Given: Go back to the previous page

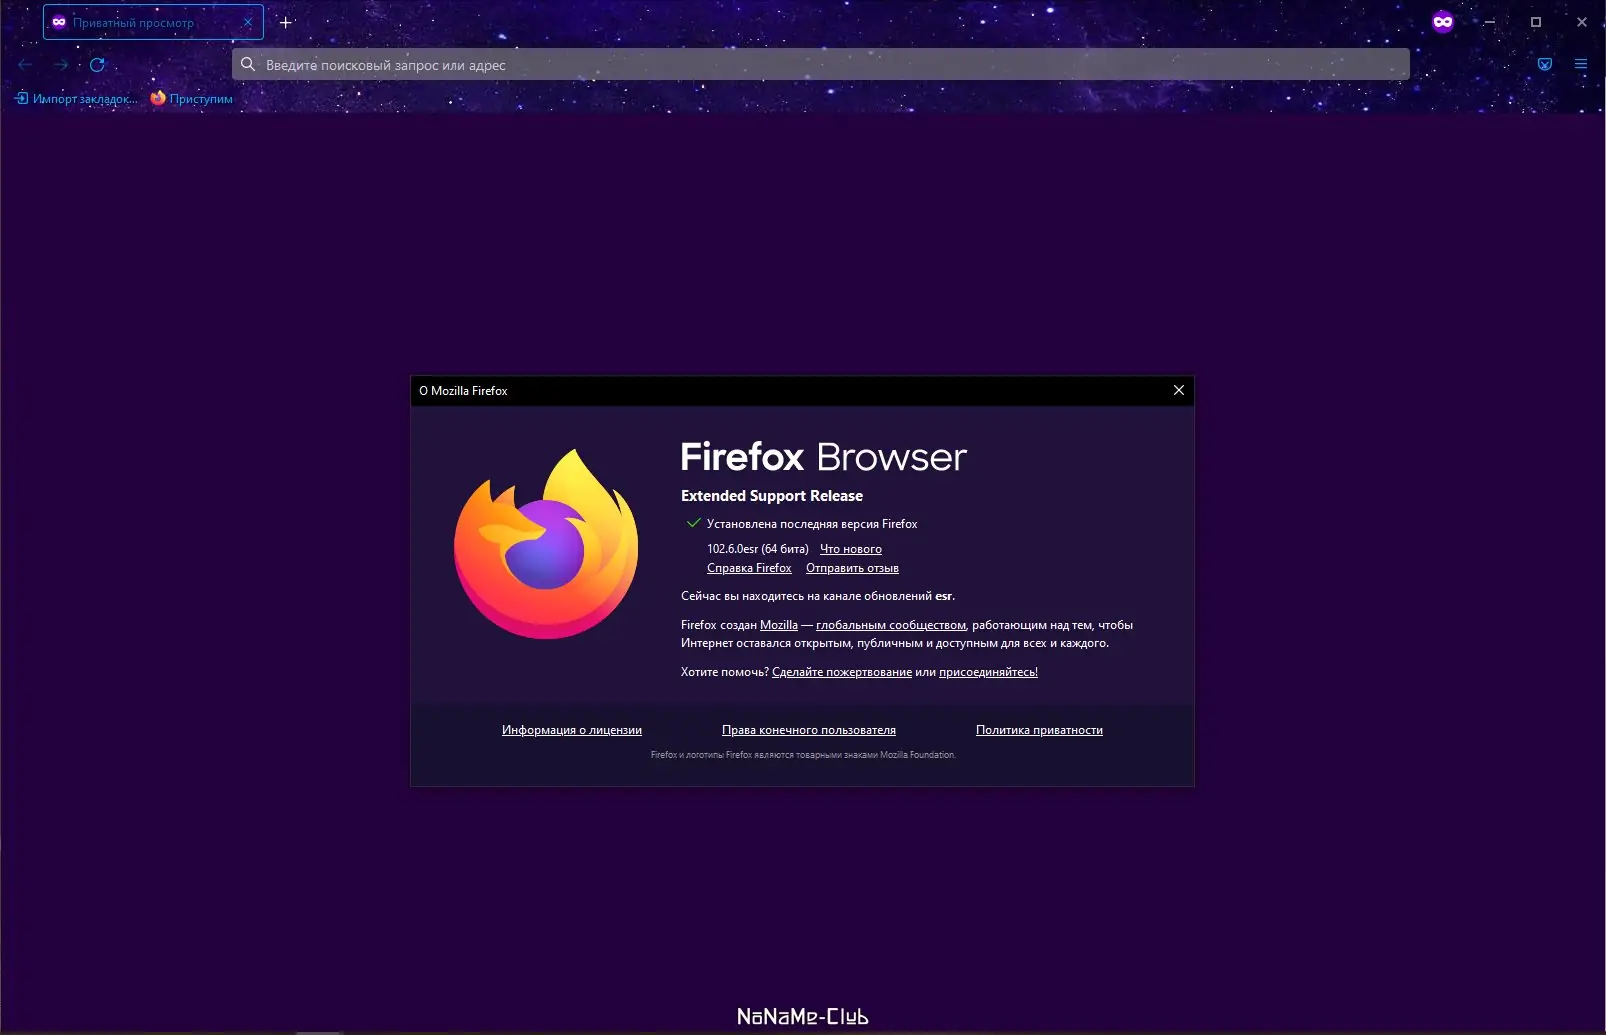Looking at the screenshot, I should (26, 65).
